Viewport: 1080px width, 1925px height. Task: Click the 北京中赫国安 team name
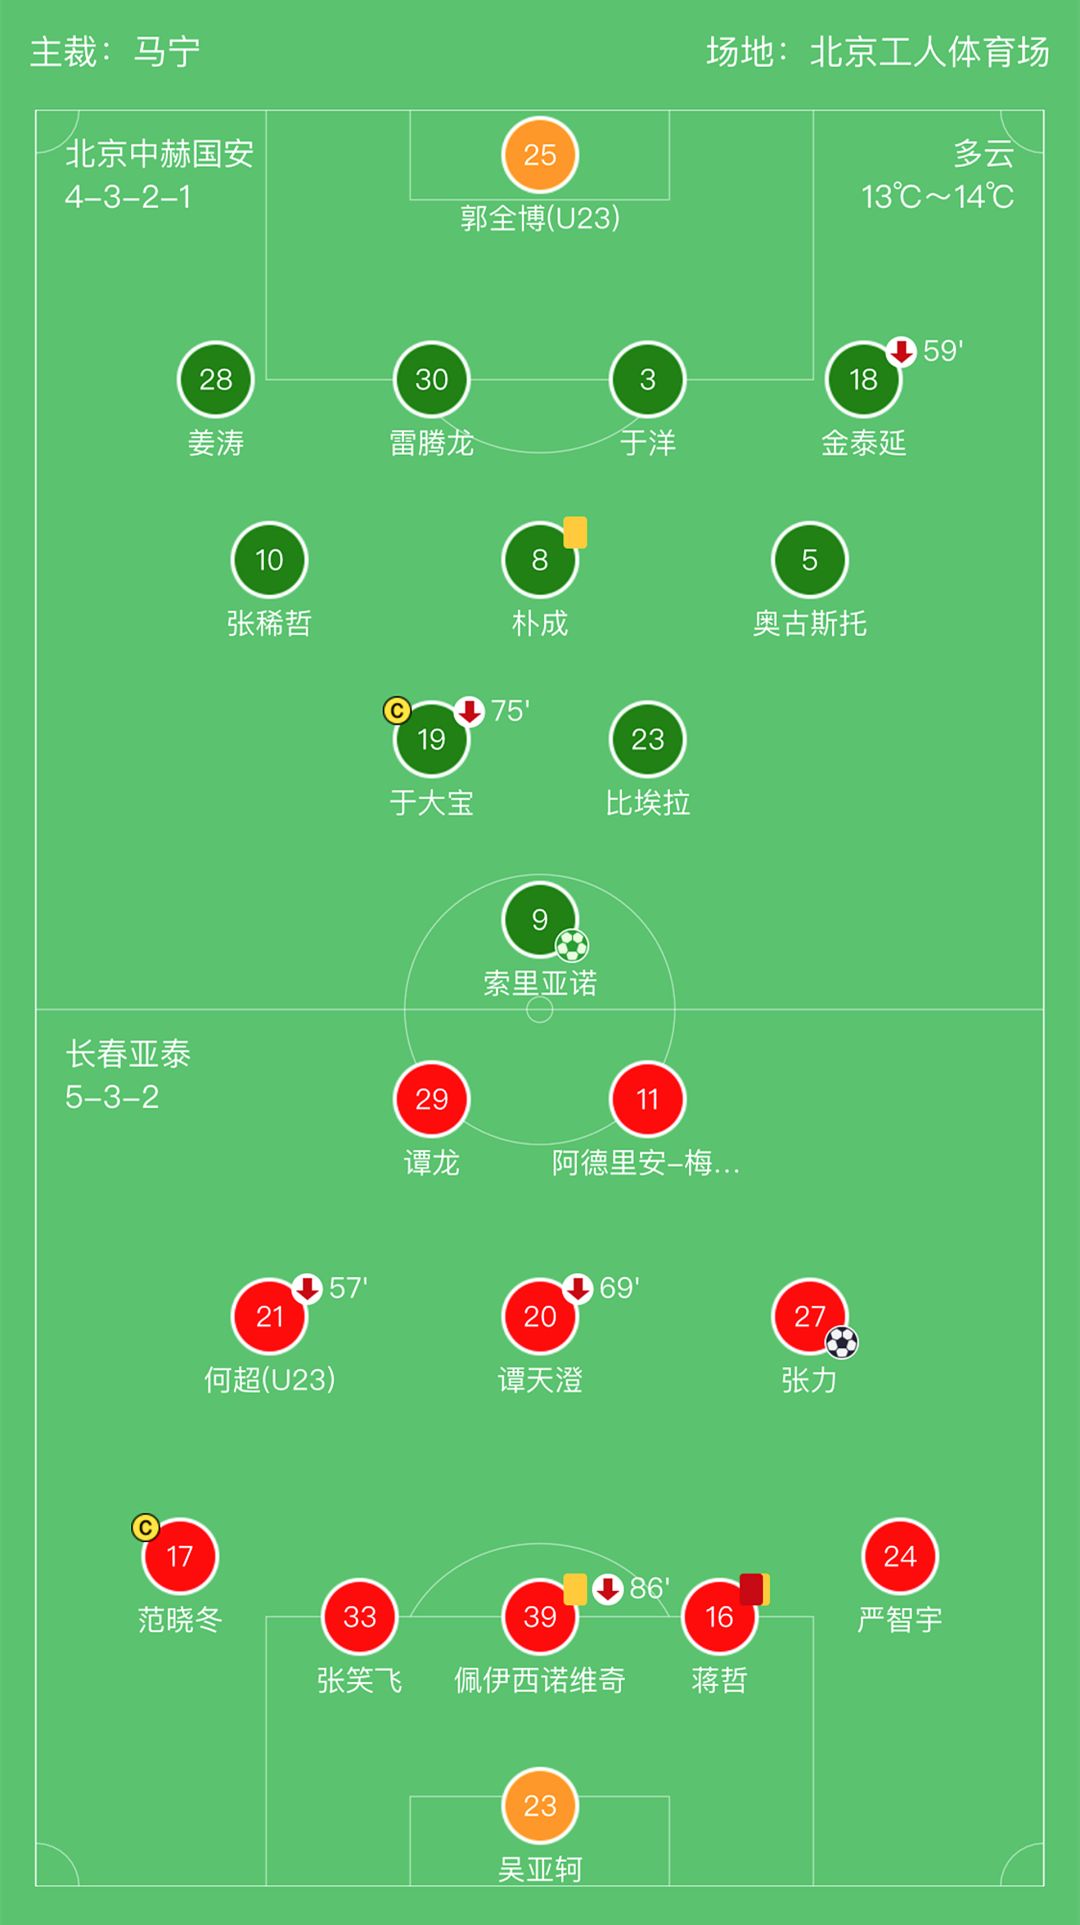pyautogui.click(x=159, y=154)
